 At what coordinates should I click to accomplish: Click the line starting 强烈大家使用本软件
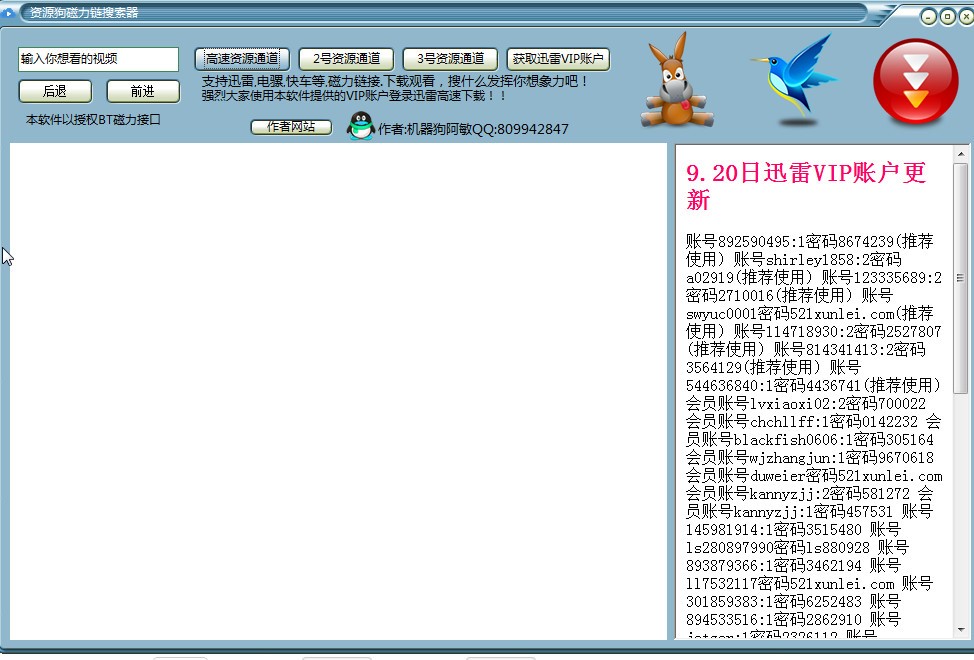354,96
